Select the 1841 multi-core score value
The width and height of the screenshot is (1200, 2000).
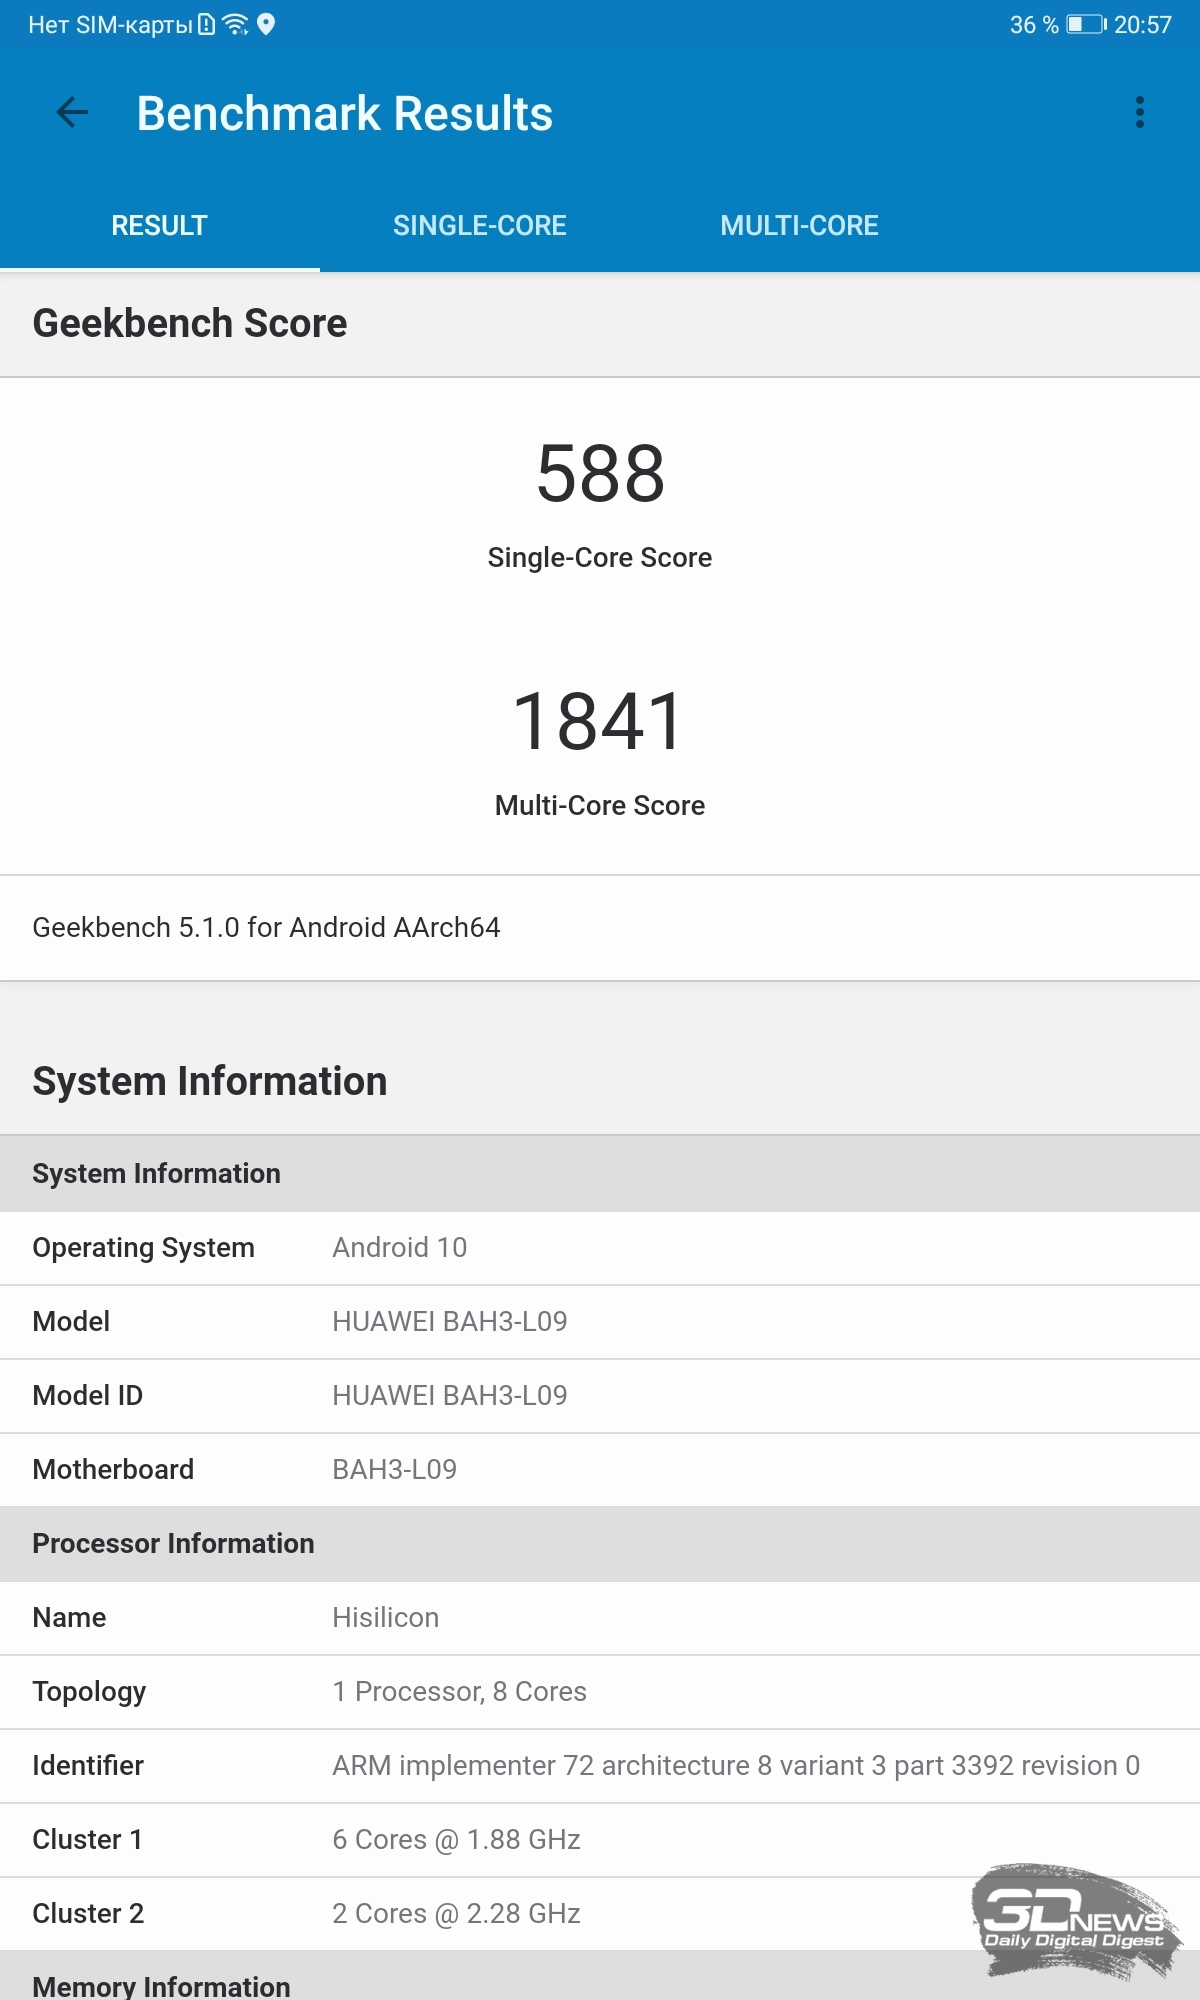click(x=599, y=721)
